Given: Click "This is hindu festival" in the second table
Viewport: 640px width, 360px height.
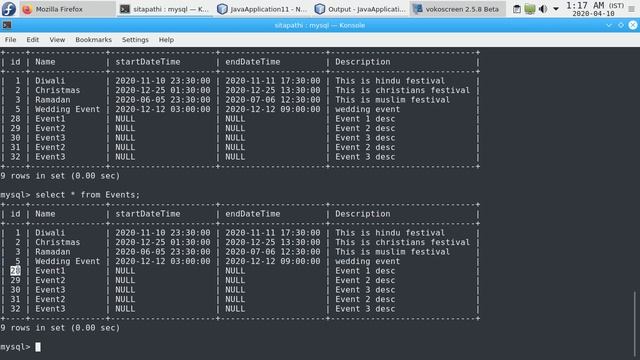Looking at the screenshot, I should (390, 233).
